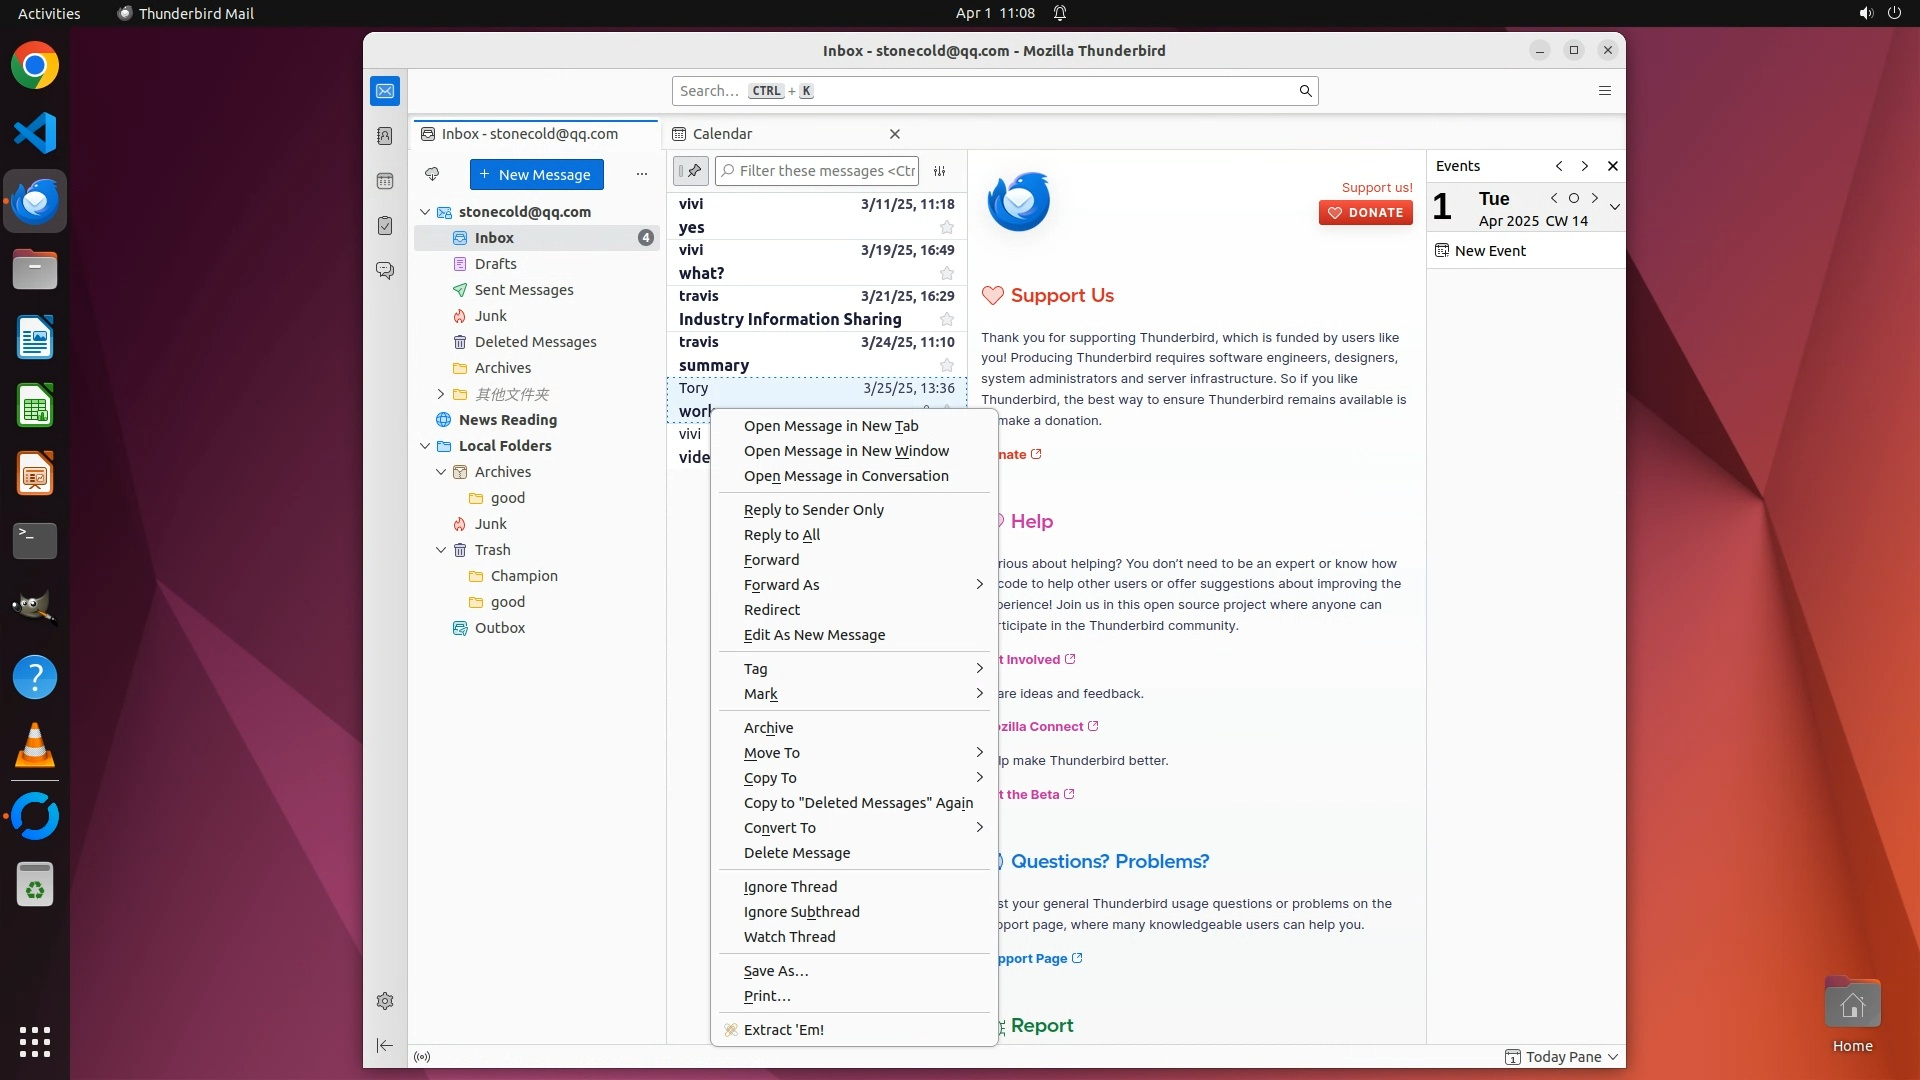Open the Settings gear in the spaces toolbar
This screenshot has width=1920, height=1080.
click(x=385, y=1001)
